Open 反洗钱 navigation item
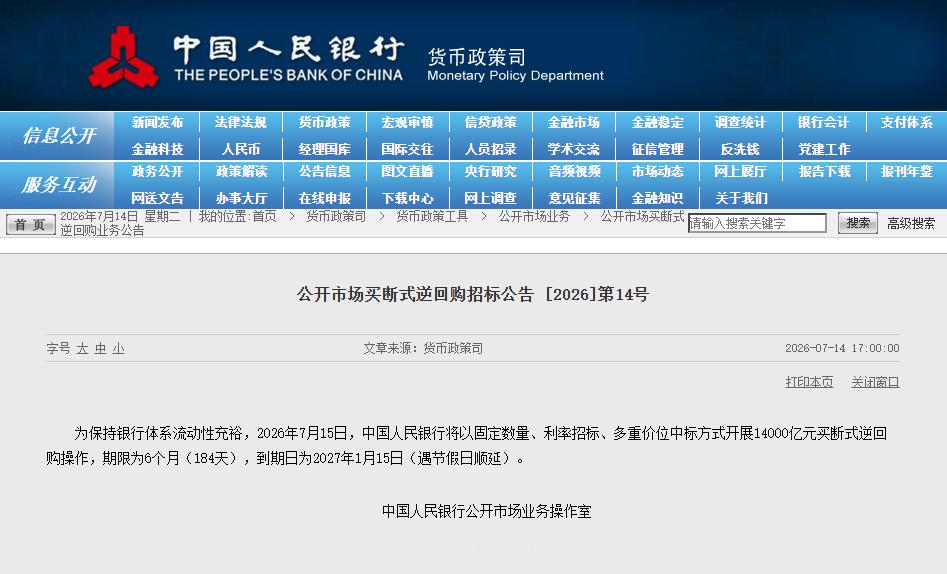The image size is (947, 574). (740, 149)
